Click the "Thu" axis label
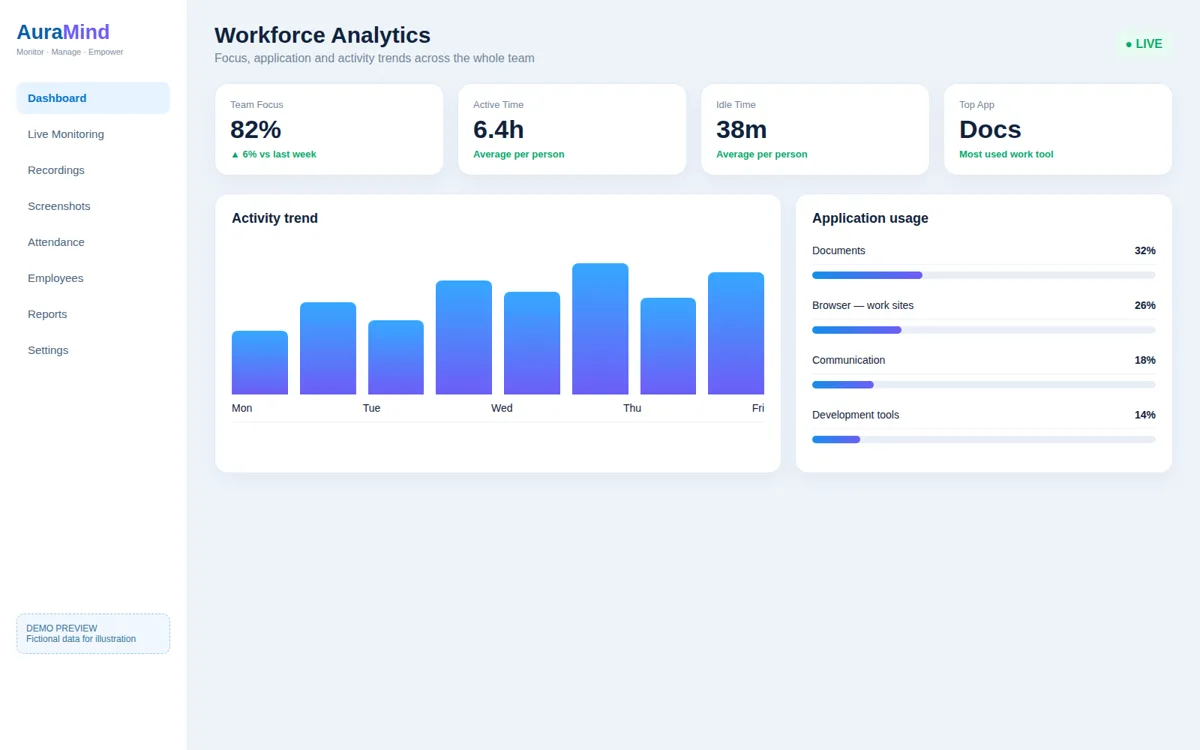The width and height of the screenshot is (1200, 750). pos(632,408)
